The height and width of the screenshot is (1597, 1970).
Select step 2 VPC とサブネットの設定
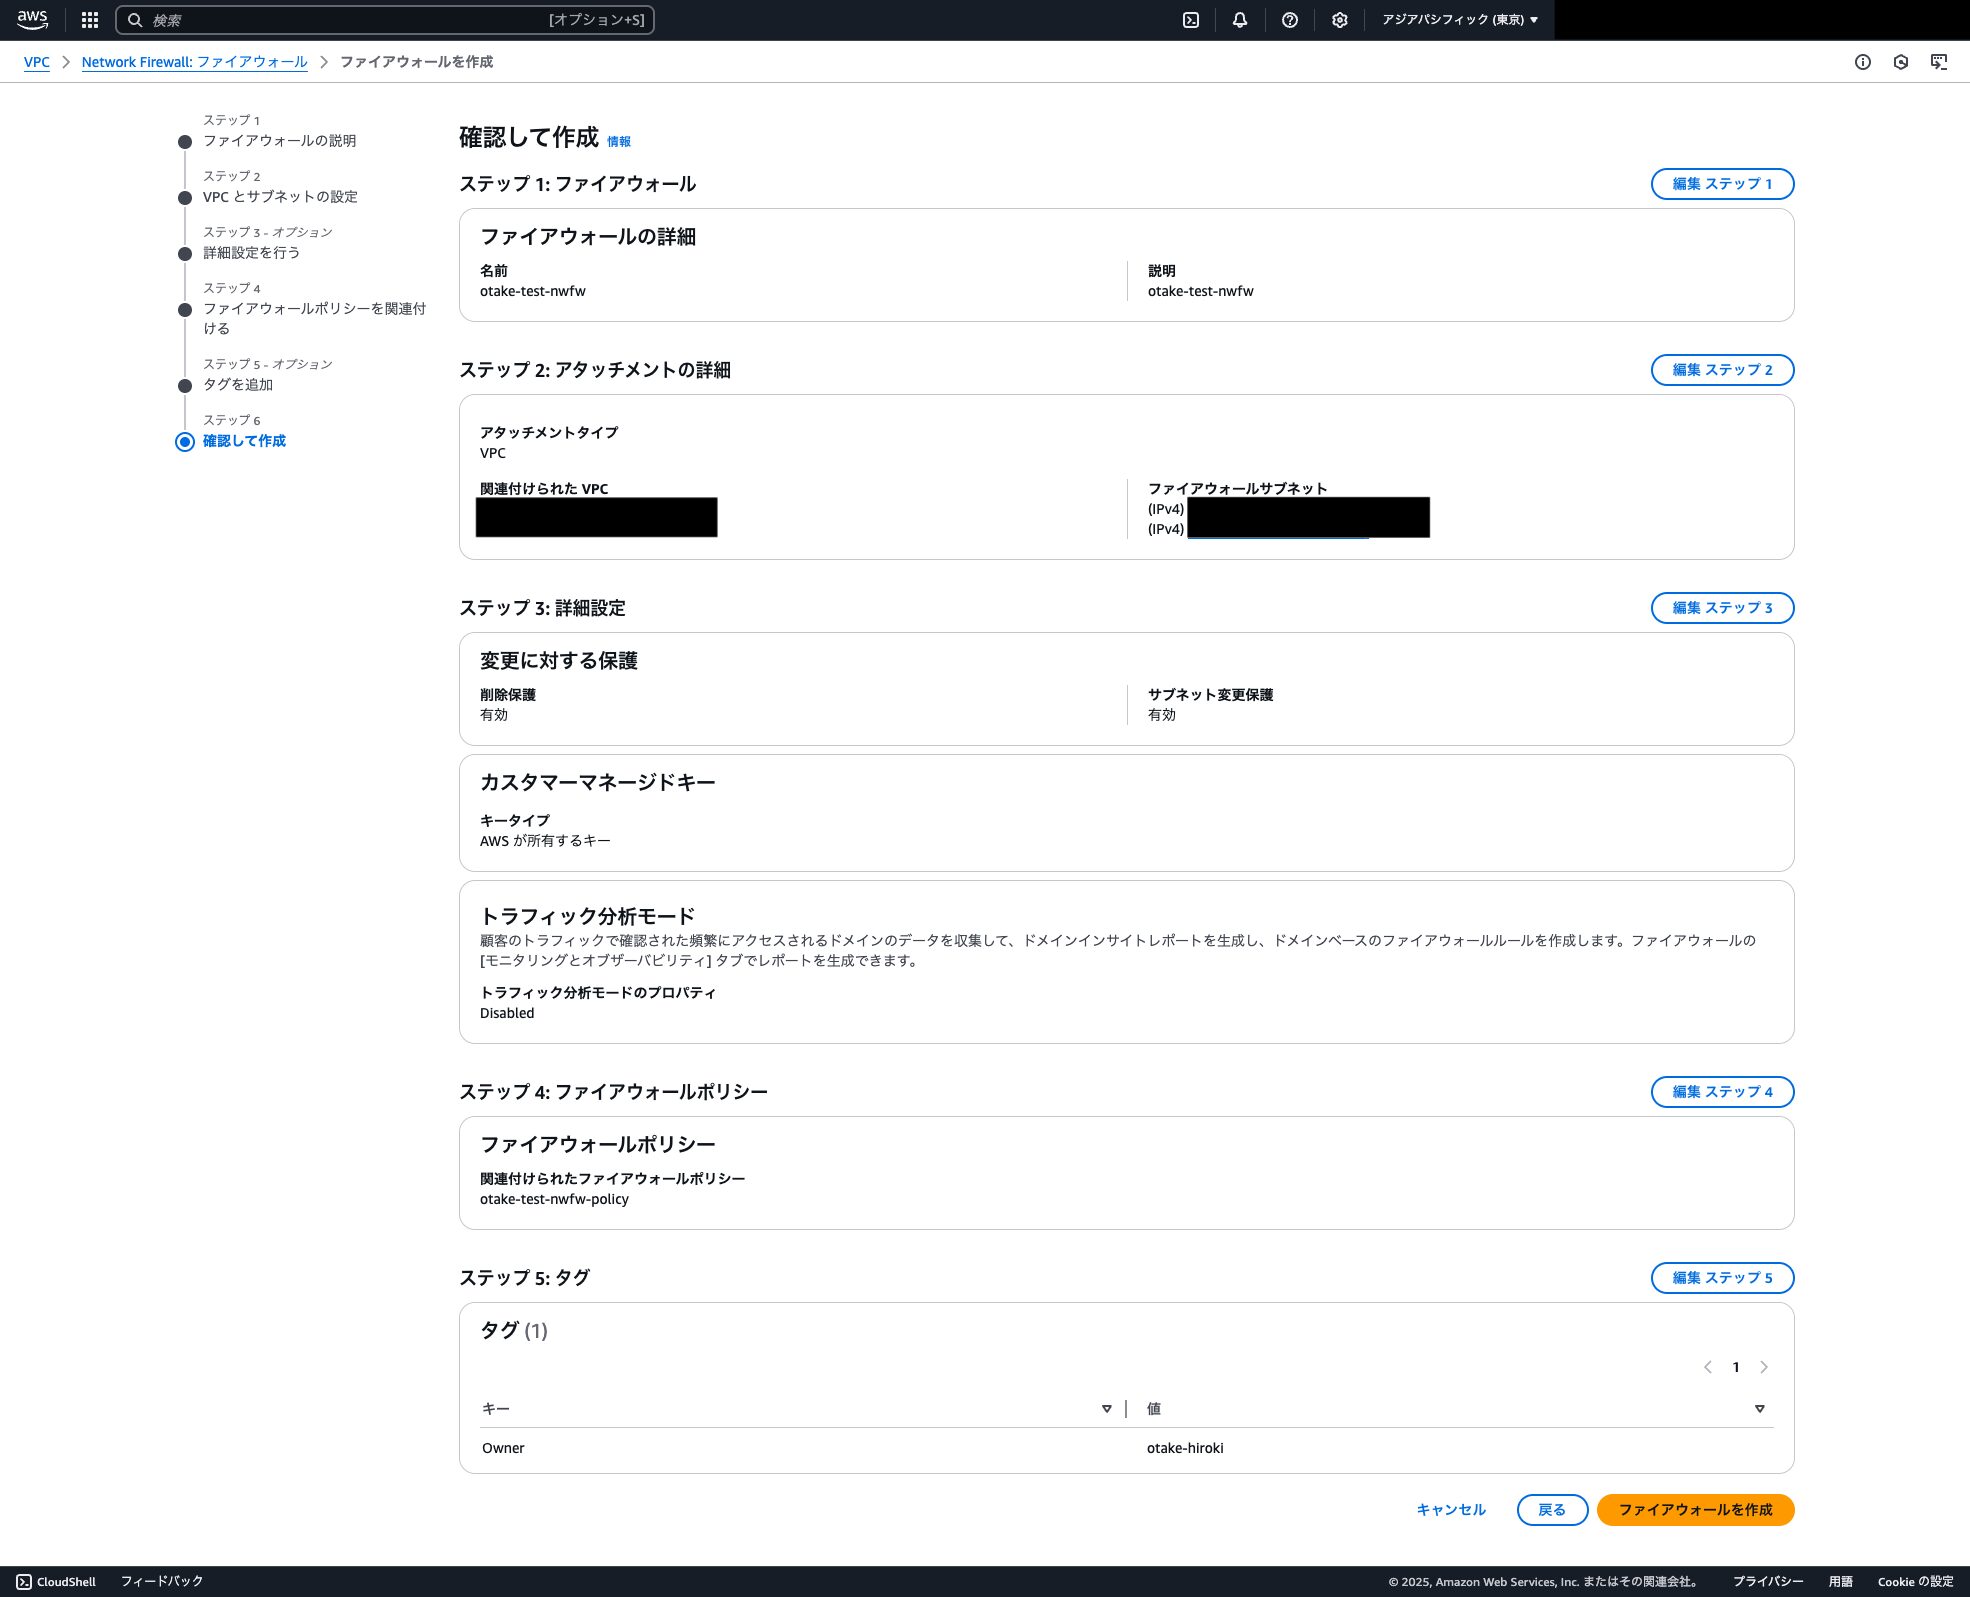(x=280, y=197)
